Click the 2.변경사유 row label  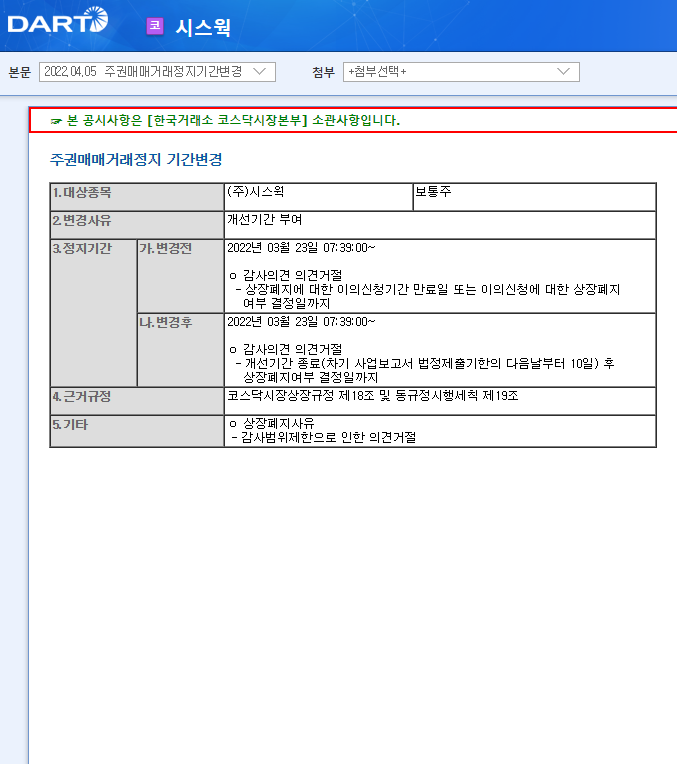click(137, 225)
